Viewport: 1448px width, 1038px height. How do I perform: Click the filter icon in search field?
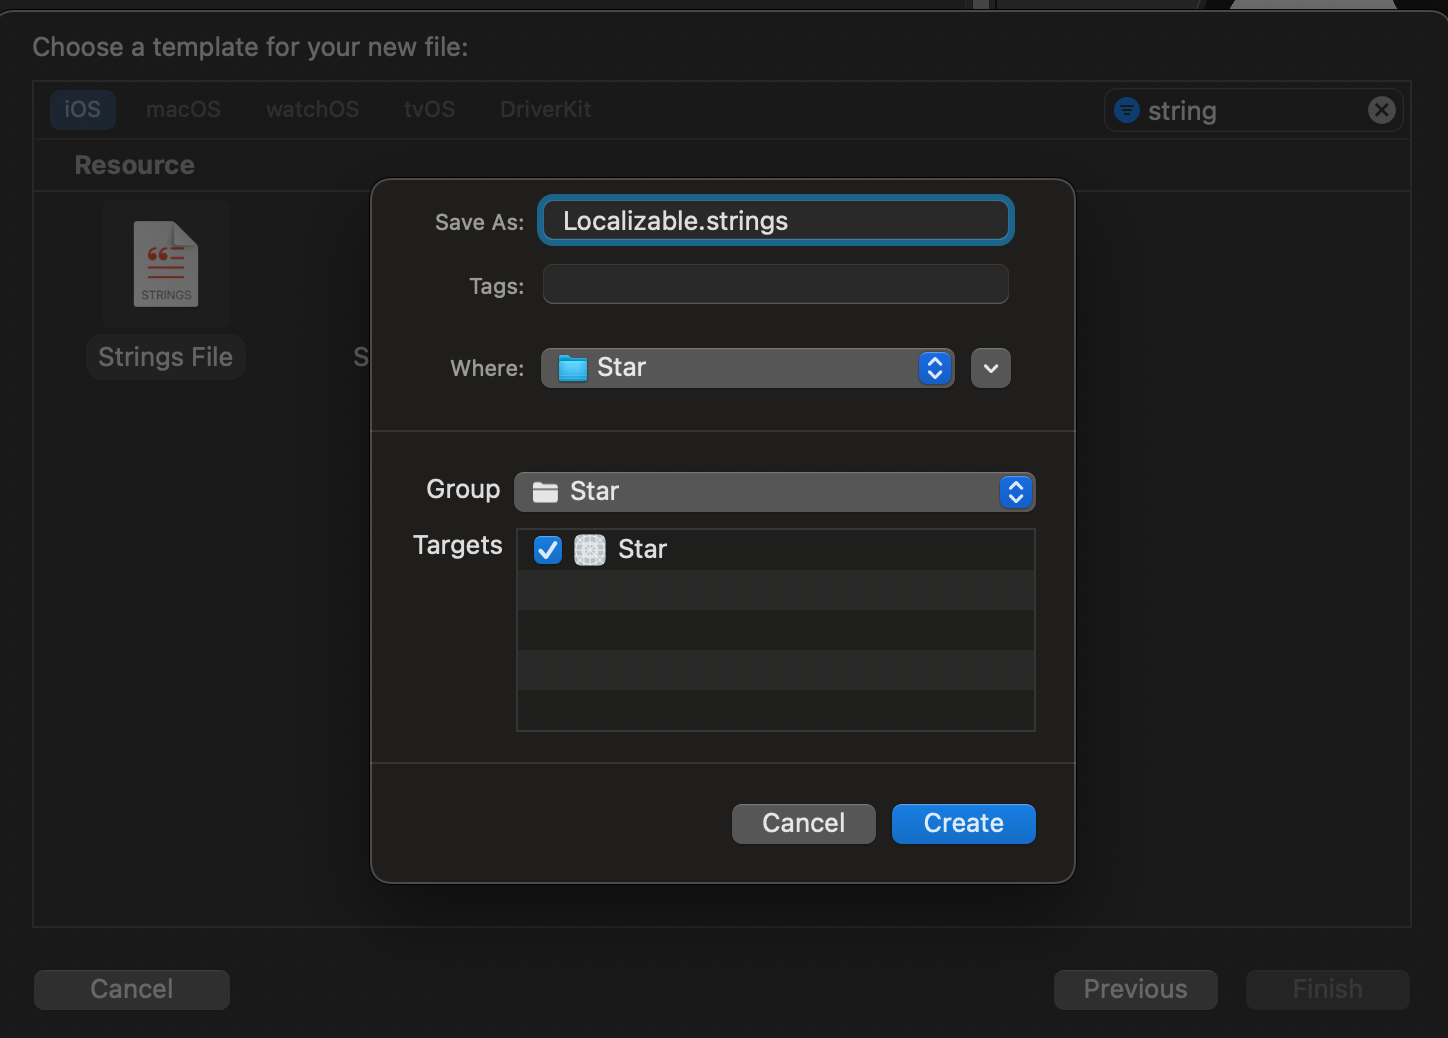click(x=1127, y=110)
